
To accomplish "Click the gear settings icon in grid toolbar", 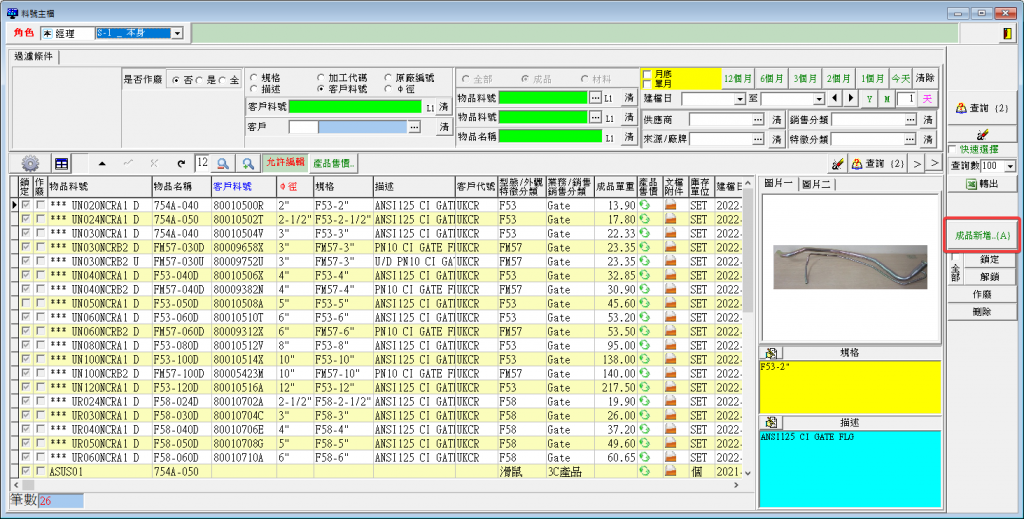I will (30, 163).
